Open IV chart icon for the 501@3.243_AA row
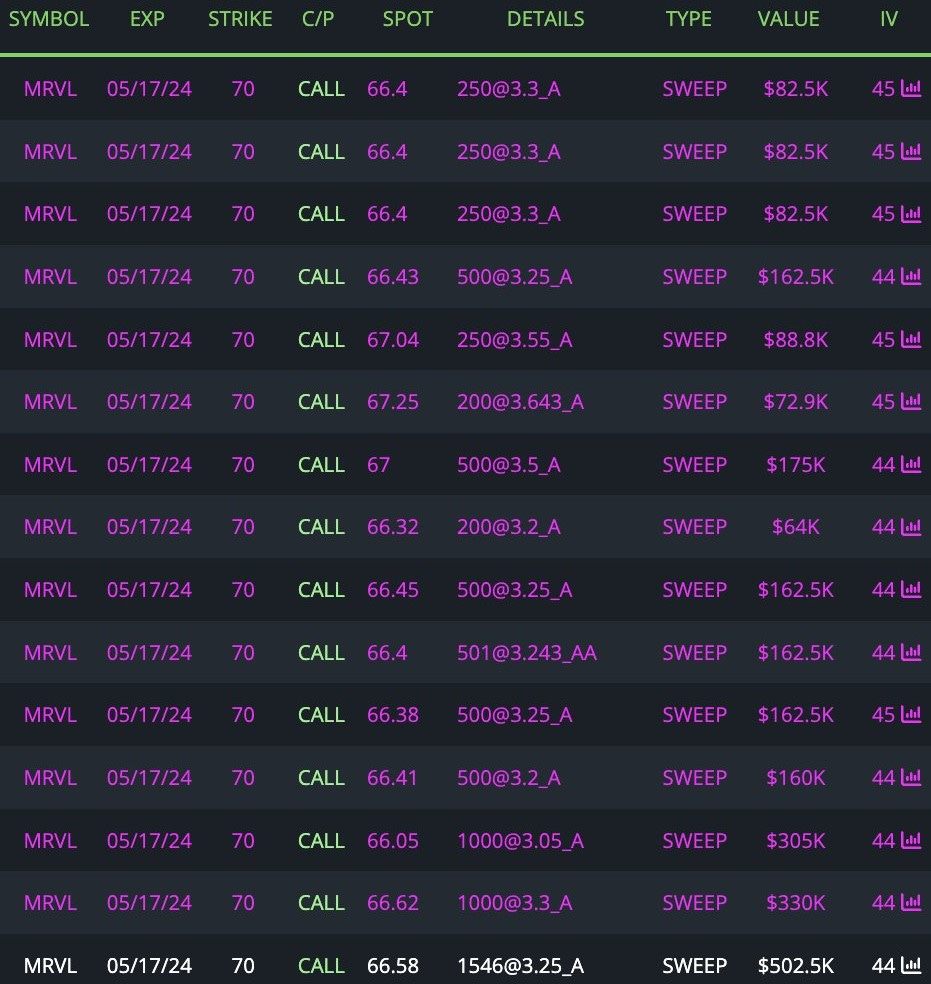This screenshot has height=984, width=931. tap(911, 652)
